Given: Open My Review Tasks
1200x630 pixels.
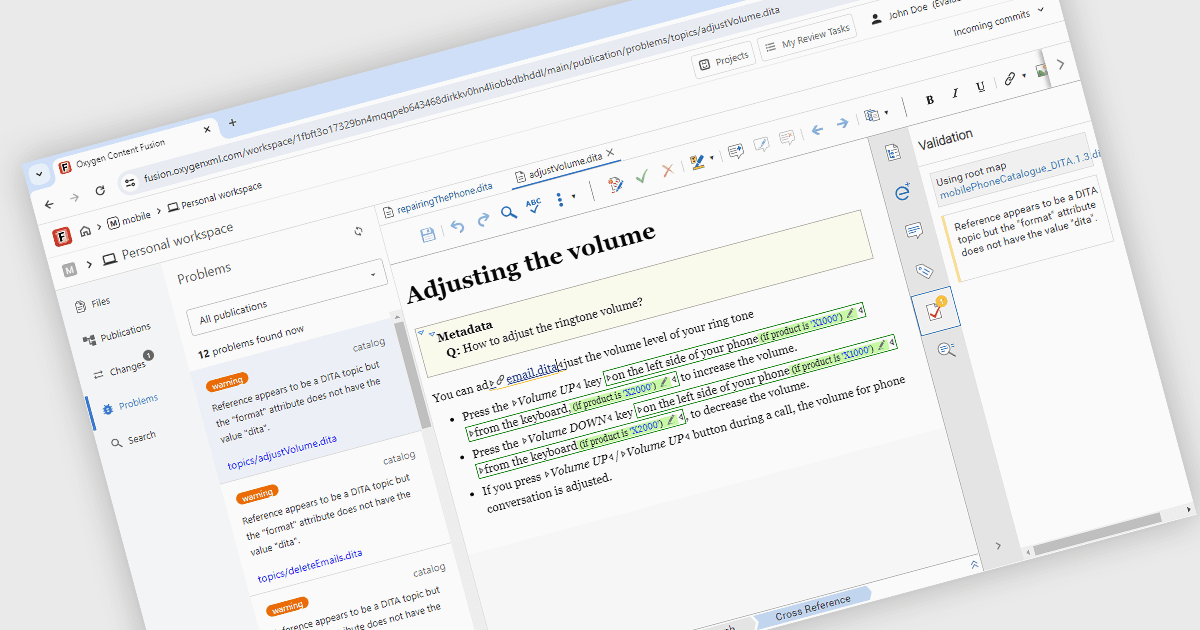Looking at the screenshot, I should (x=807, y=39).
